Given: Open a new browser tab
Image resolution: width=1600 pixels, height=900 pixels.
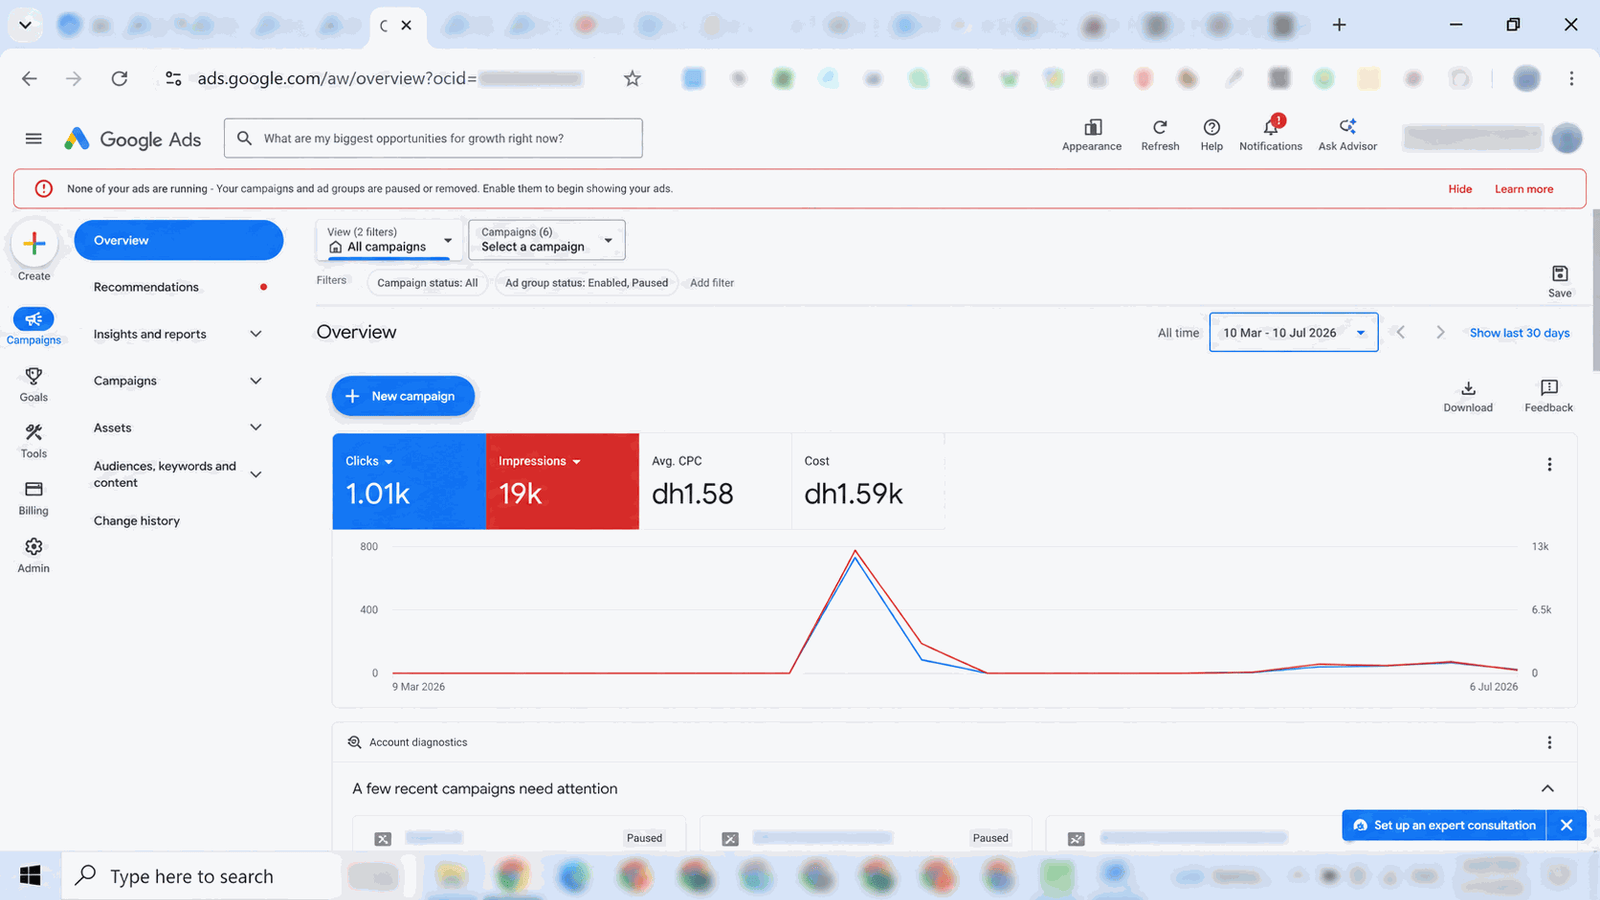Looking at the screenshot, I should [x=1339, y=25].
